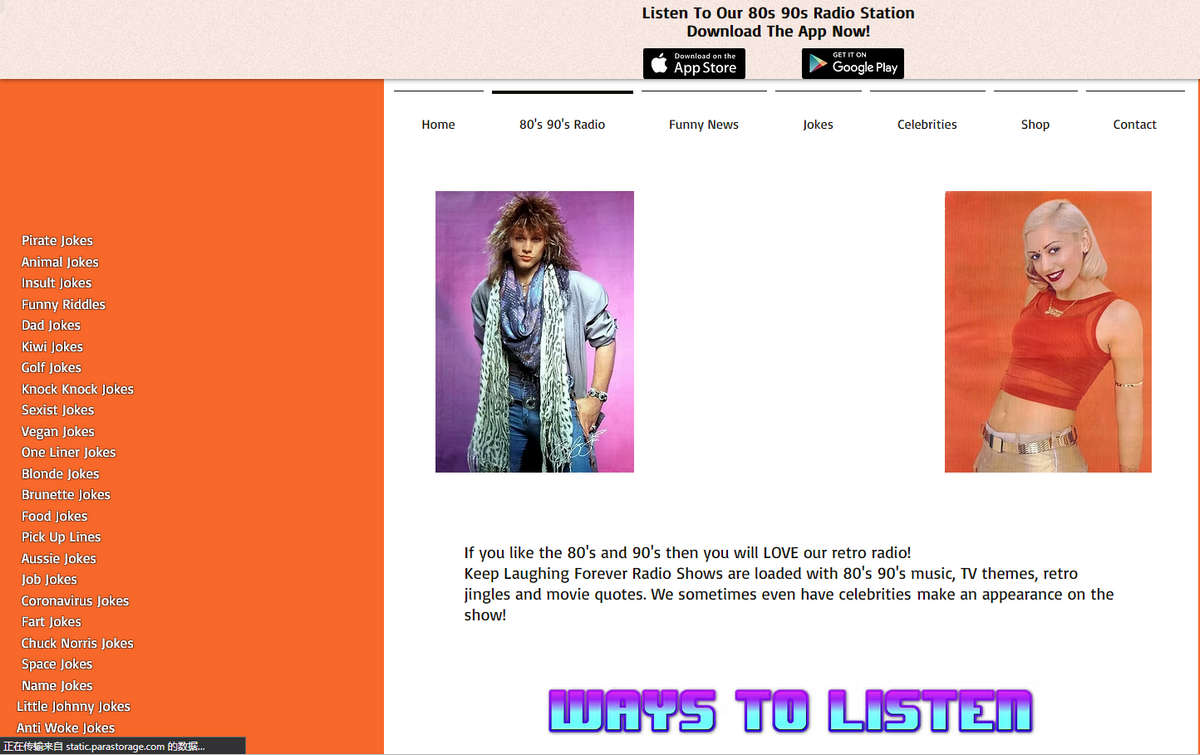Go to Insult Jokes

click(x=56, y=283)
